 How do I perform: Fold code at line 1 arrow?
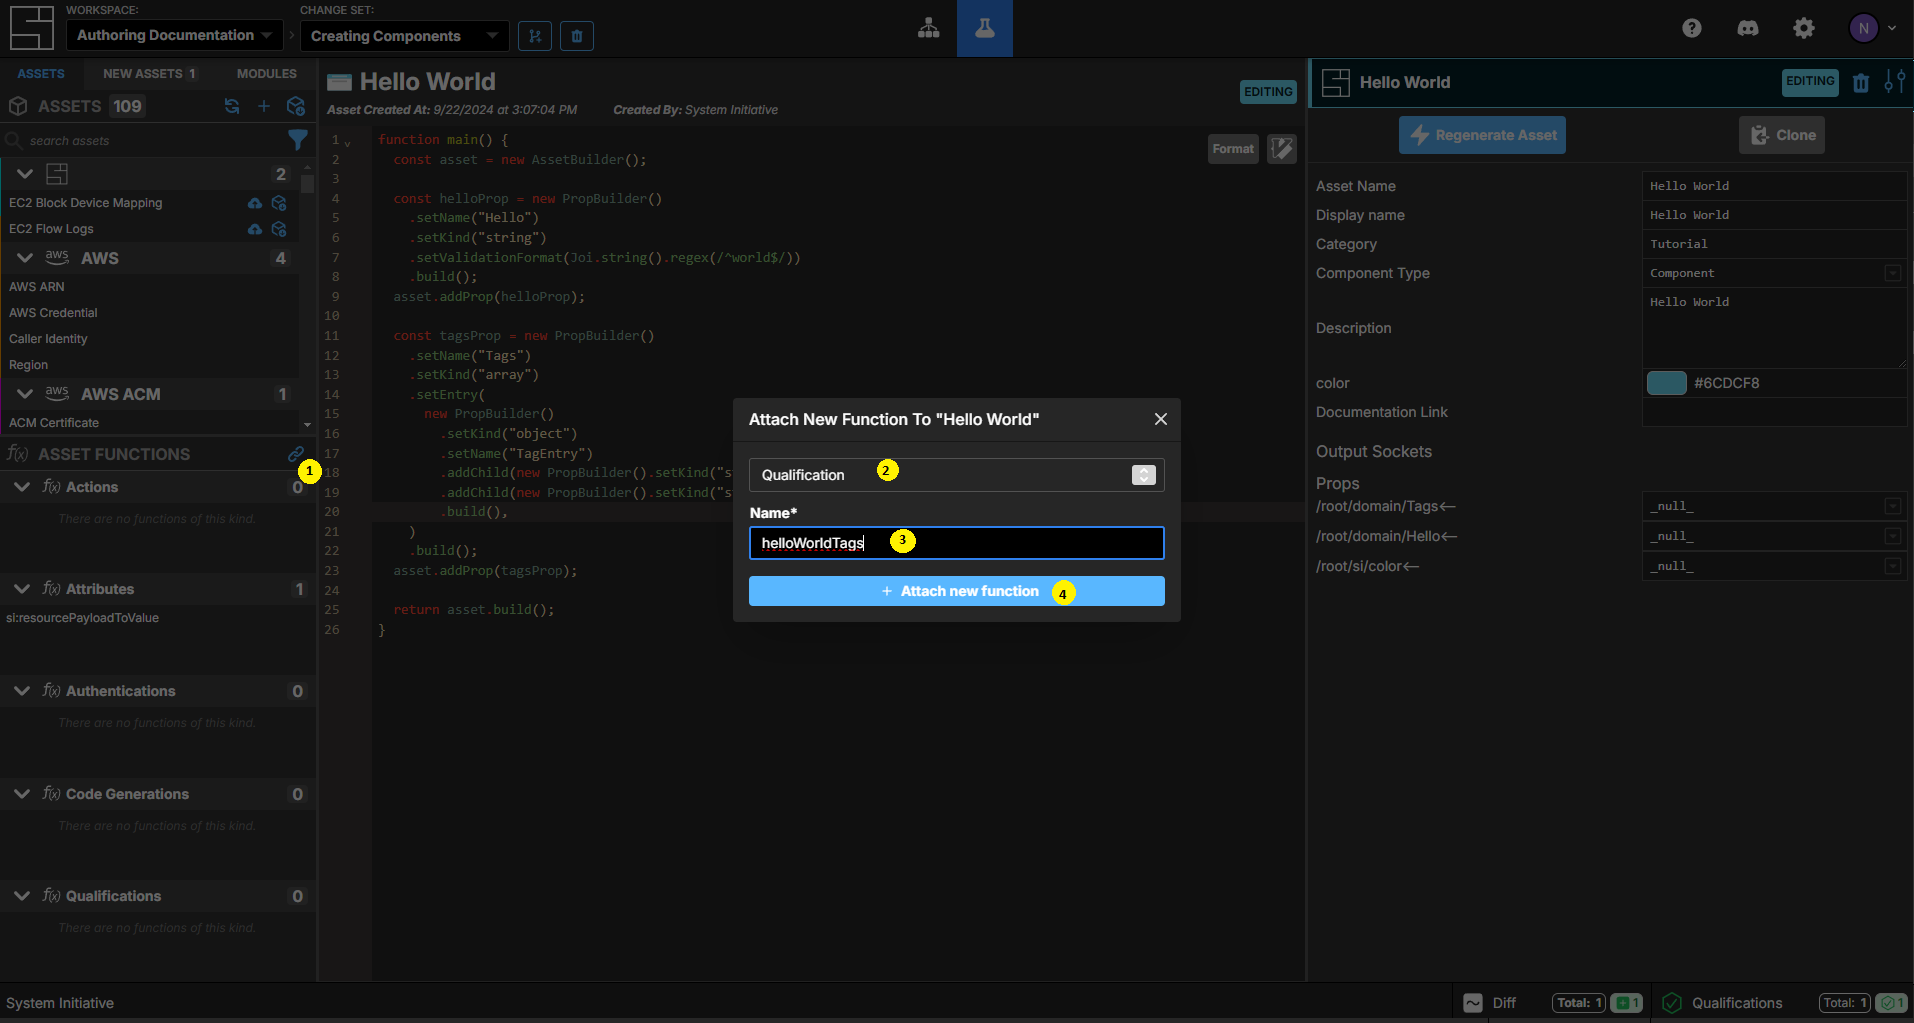348,142
